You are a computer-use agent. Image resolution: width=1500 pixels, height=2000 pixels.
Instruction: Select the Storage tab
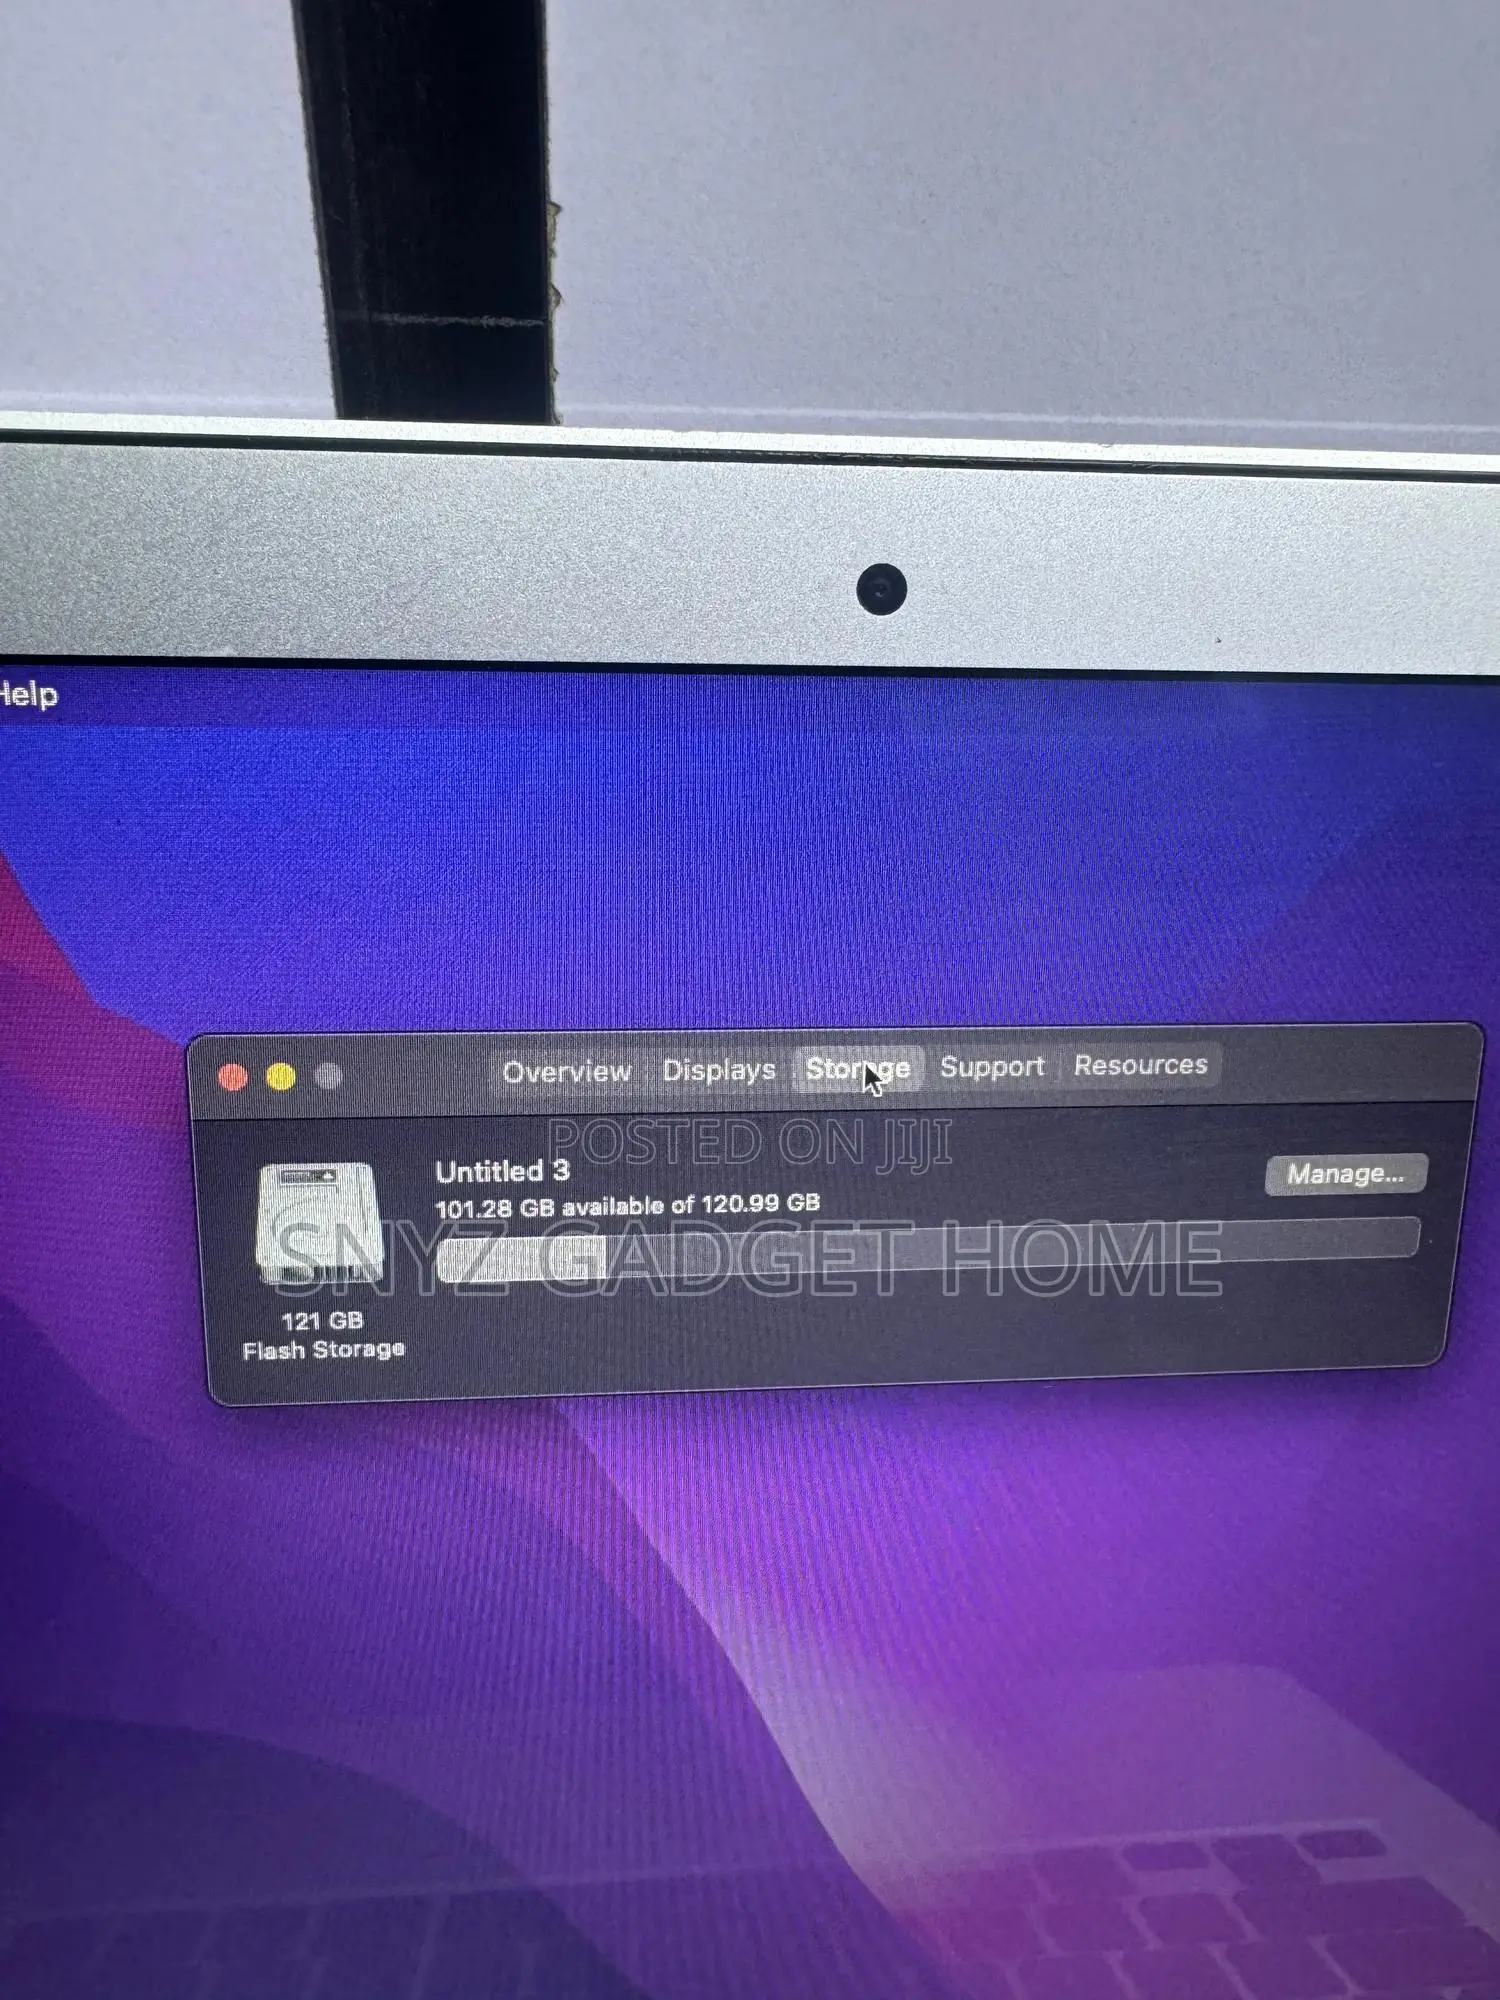(x=858, y=1069)
